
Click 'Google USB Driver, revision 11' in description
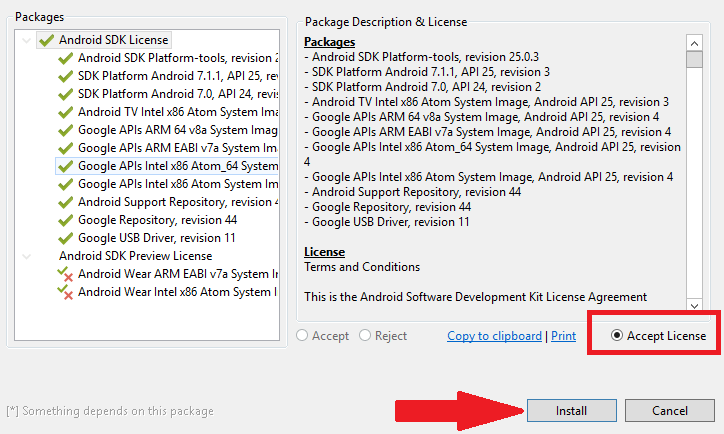(391, 222)
